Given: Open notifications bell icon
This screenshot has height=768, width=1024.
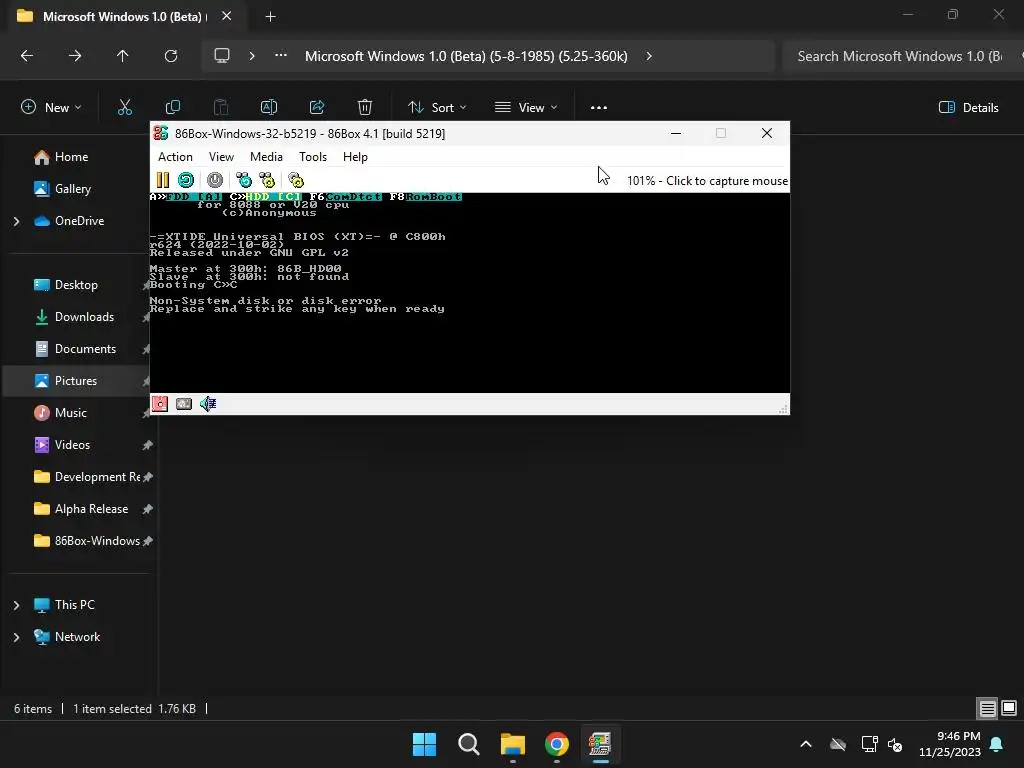Looking at the screenshot, I should [997, 744].
